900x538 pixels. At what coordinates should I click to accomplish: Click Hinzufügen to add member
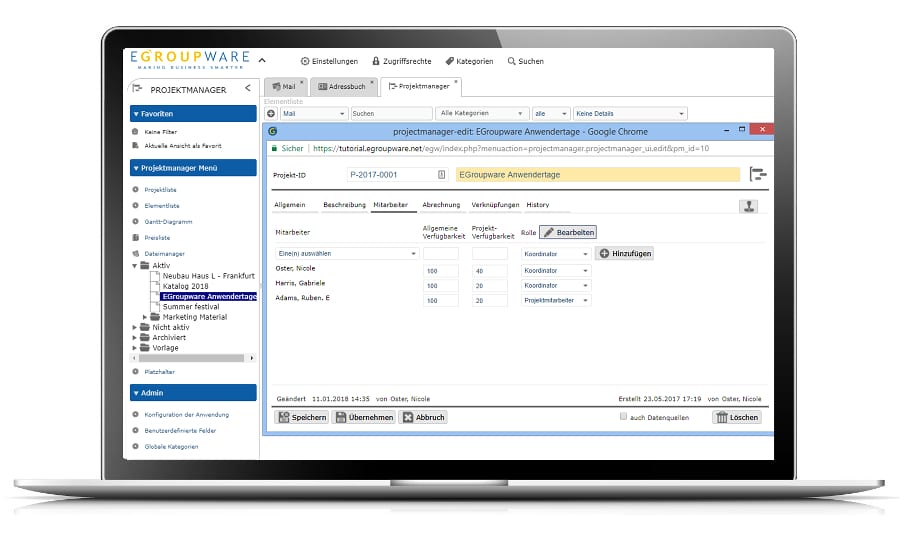coord(624,253)
